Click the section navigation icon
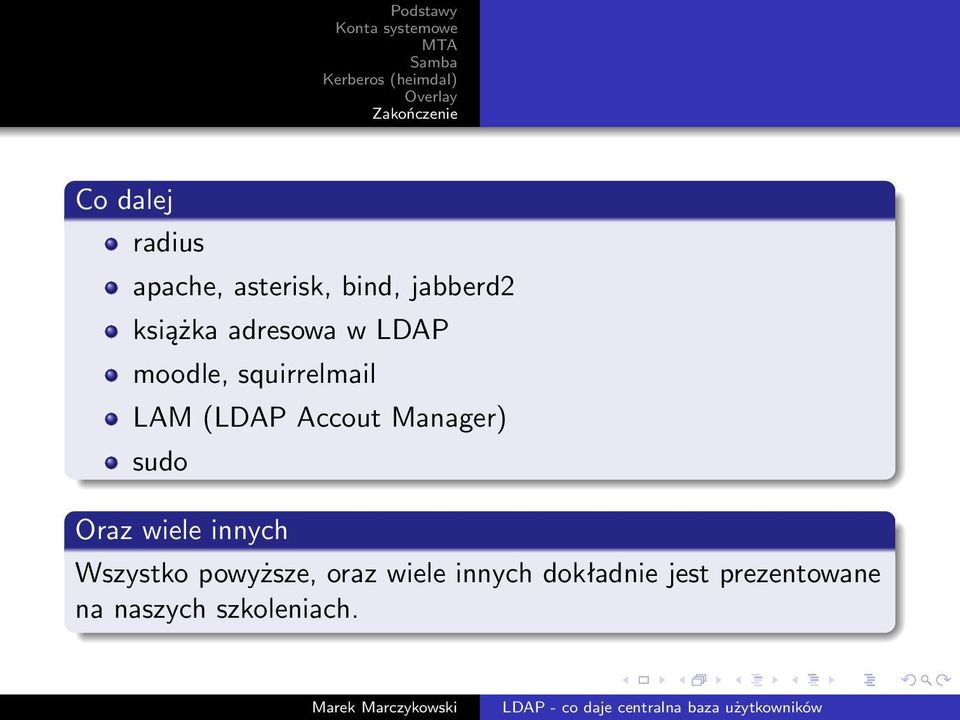Viewport: 960px width, 720px height. [813, 680]
